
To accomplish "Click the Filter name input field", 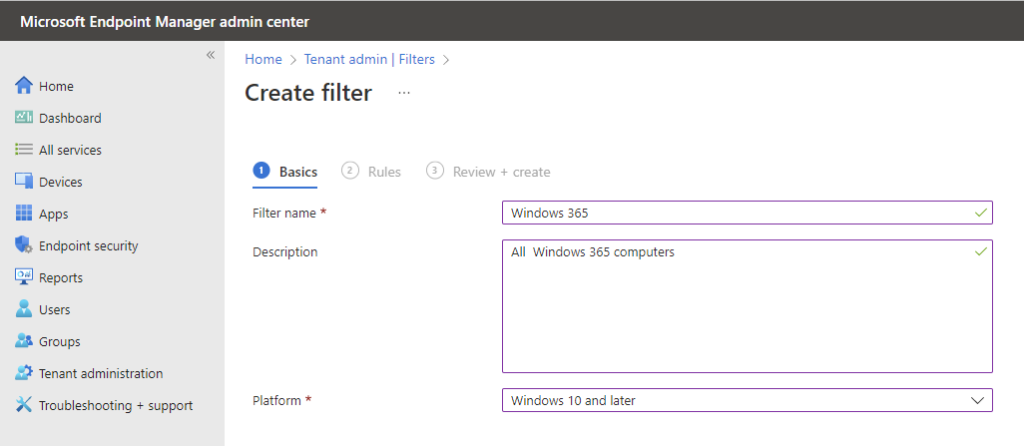I will click(747, 213).
